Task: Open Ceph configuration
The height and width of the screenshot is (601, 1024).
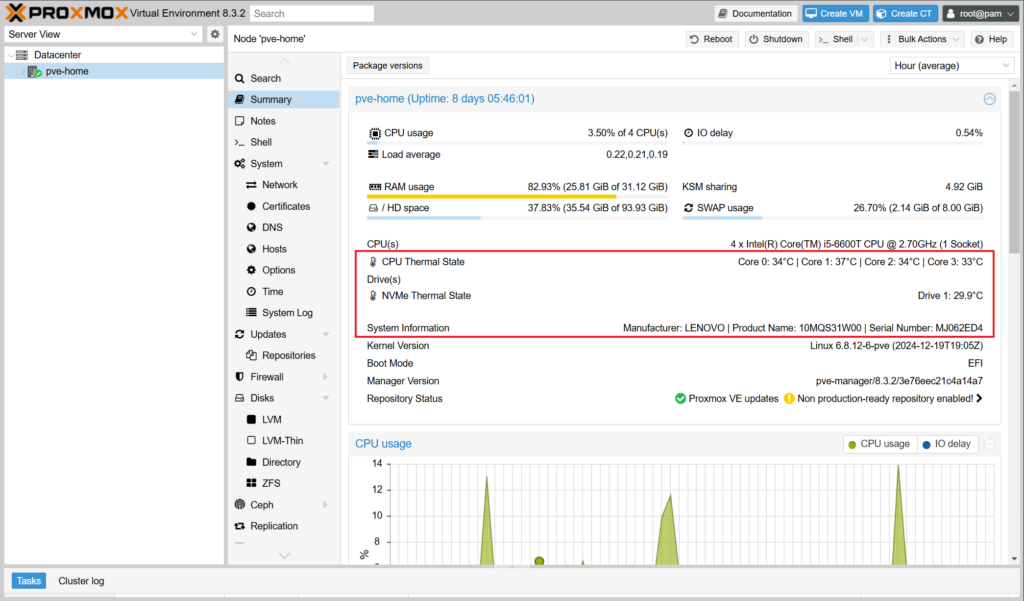Action: (x=261, y=505)
